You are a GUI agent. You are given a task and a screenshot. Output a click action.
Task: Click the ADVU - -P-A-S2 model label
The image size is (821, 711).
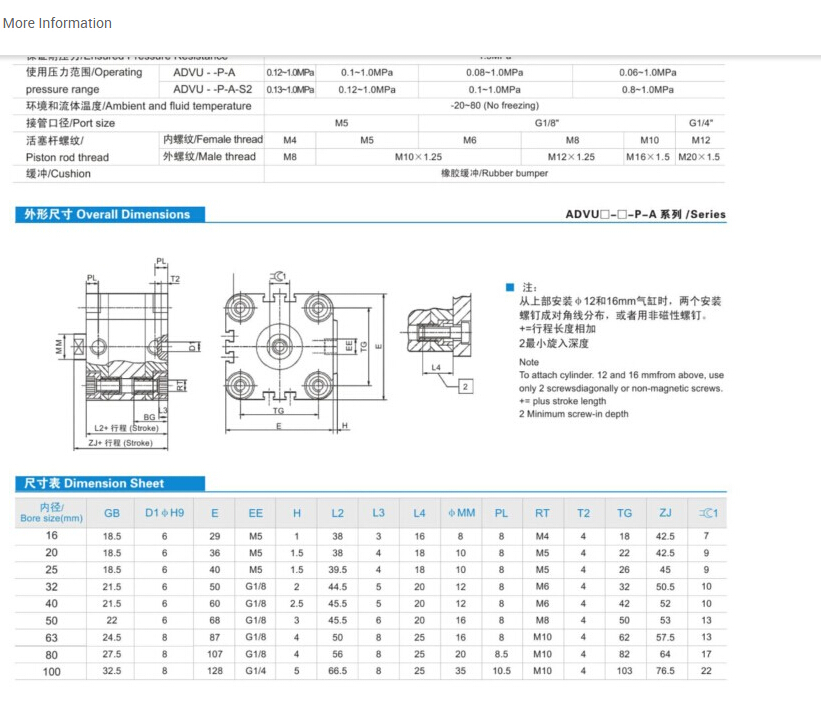[x=213, y=90]
